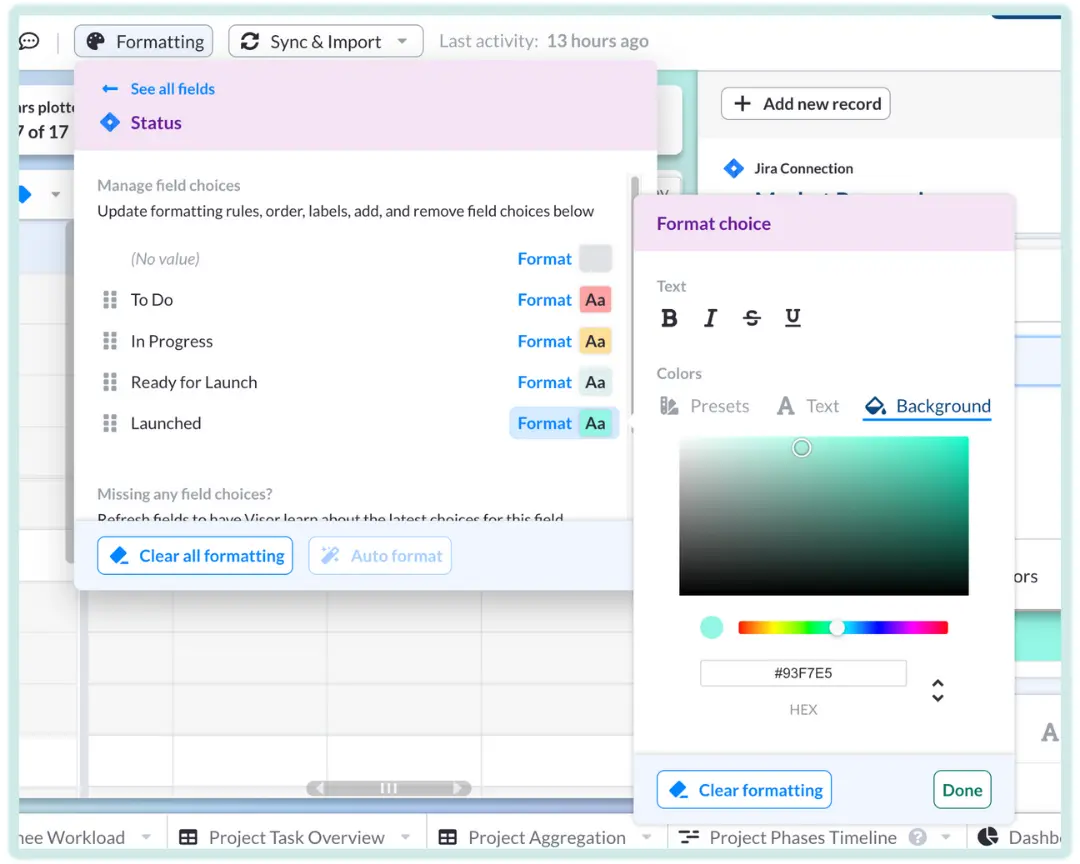Screen dimensions: 1080x864
Task: Click the rainbow hue slider
Action: pos(843,628)
